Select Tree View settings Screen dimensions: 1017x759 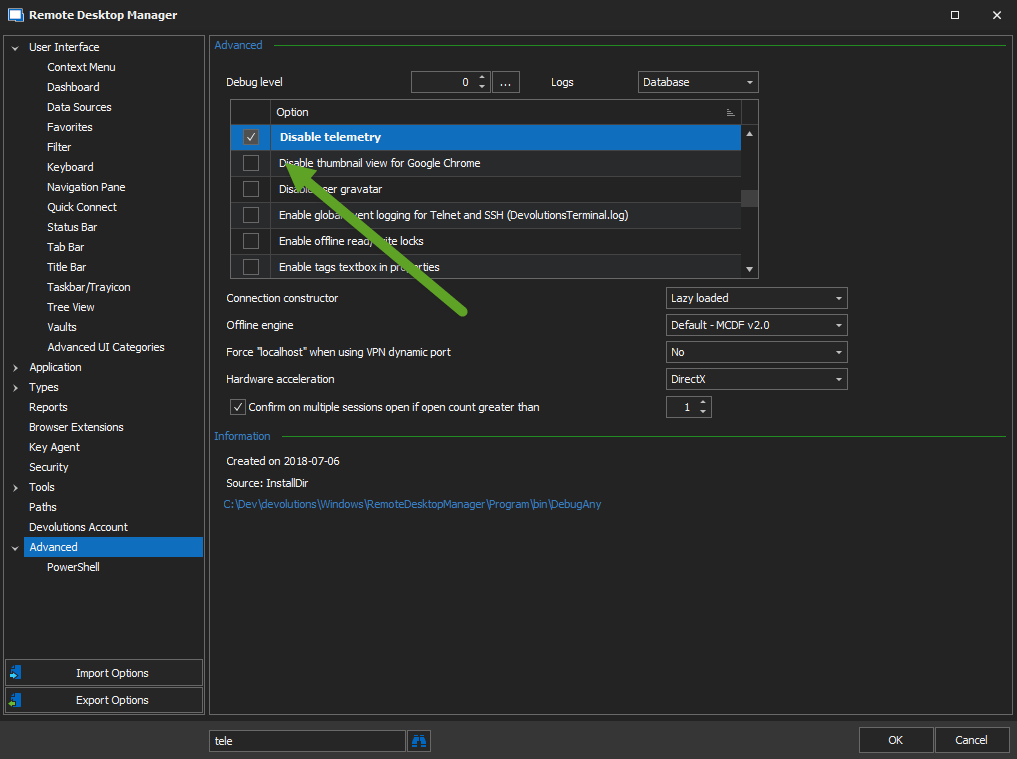[71, 307]
